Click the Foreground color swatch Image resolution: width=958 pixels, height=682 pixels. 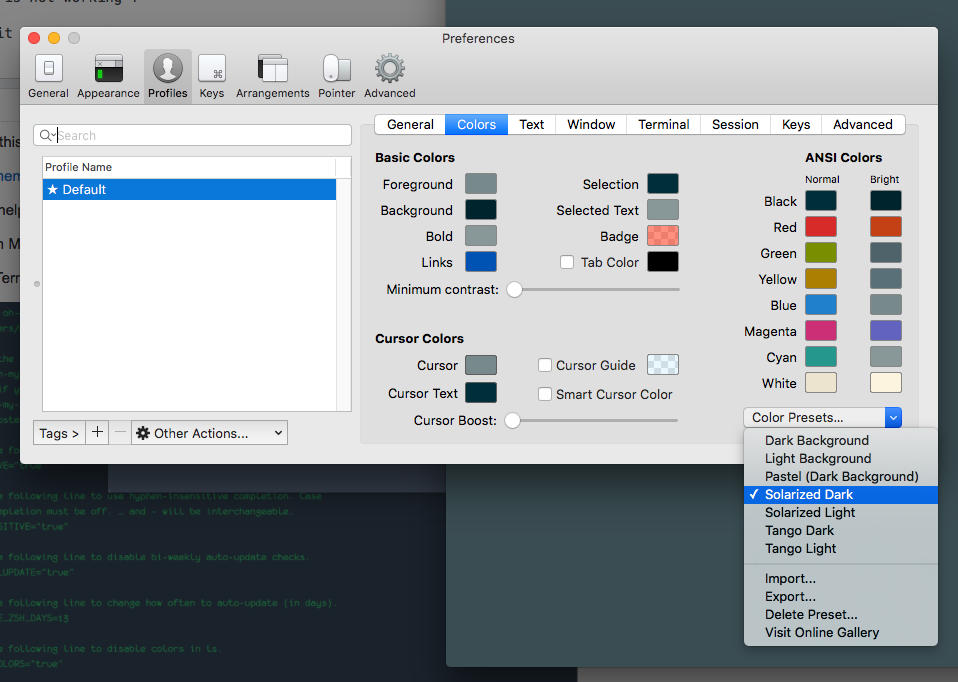point(480,184)
